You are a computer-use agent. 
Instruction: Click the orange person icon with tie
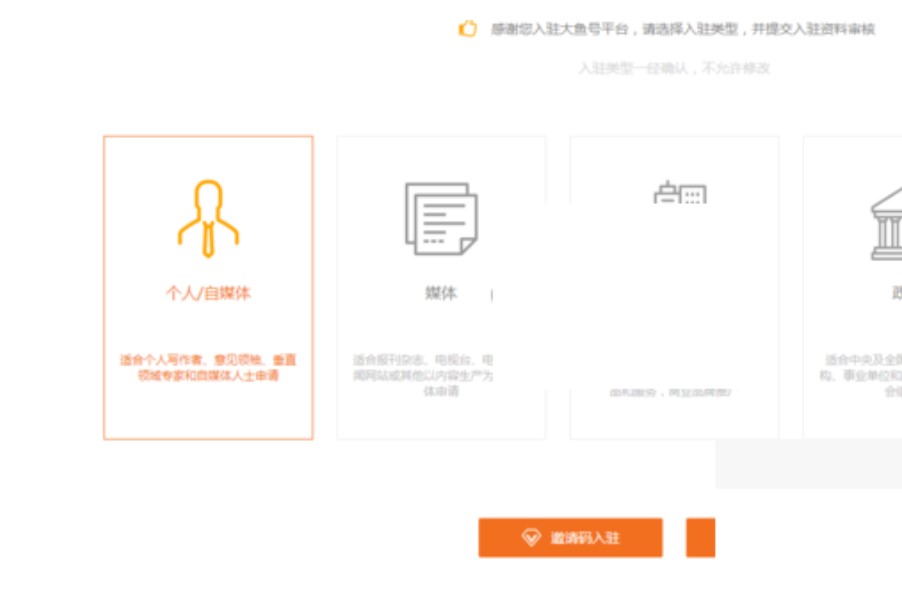[208, 218]
